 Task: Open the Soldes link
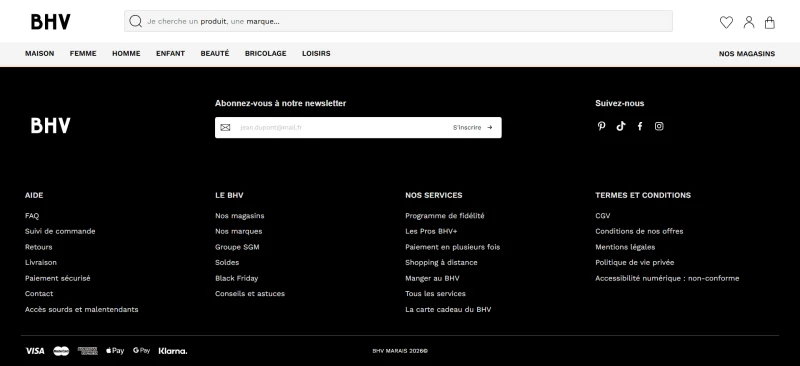(227, 262)
